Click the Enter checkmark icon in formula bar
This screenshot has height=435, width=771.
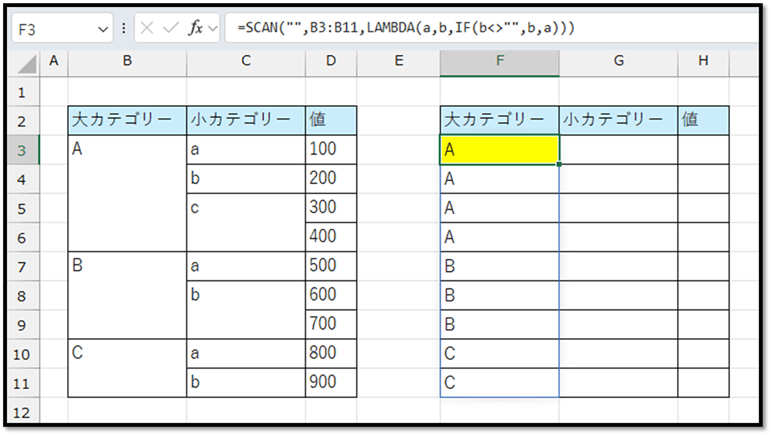click(171, 28)
